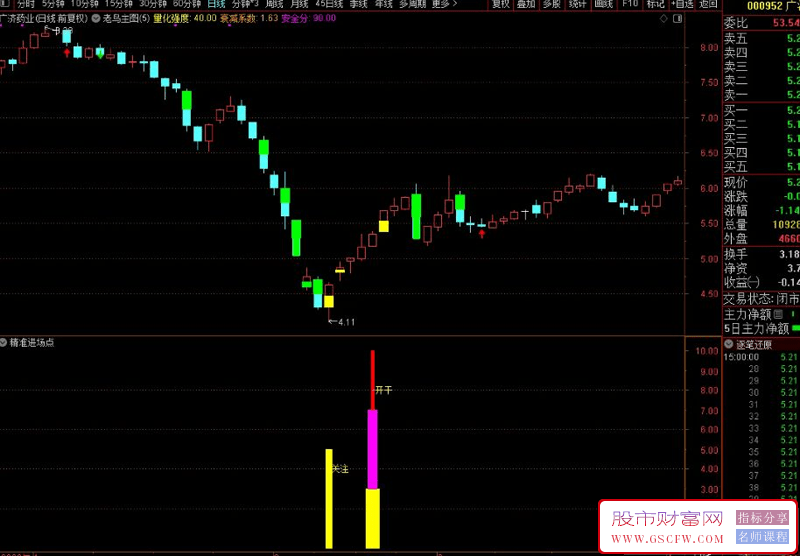Viewport: 800px width, 556px height.
Task: Click the 换手 turnover row
Action: [x=762, y=254]
